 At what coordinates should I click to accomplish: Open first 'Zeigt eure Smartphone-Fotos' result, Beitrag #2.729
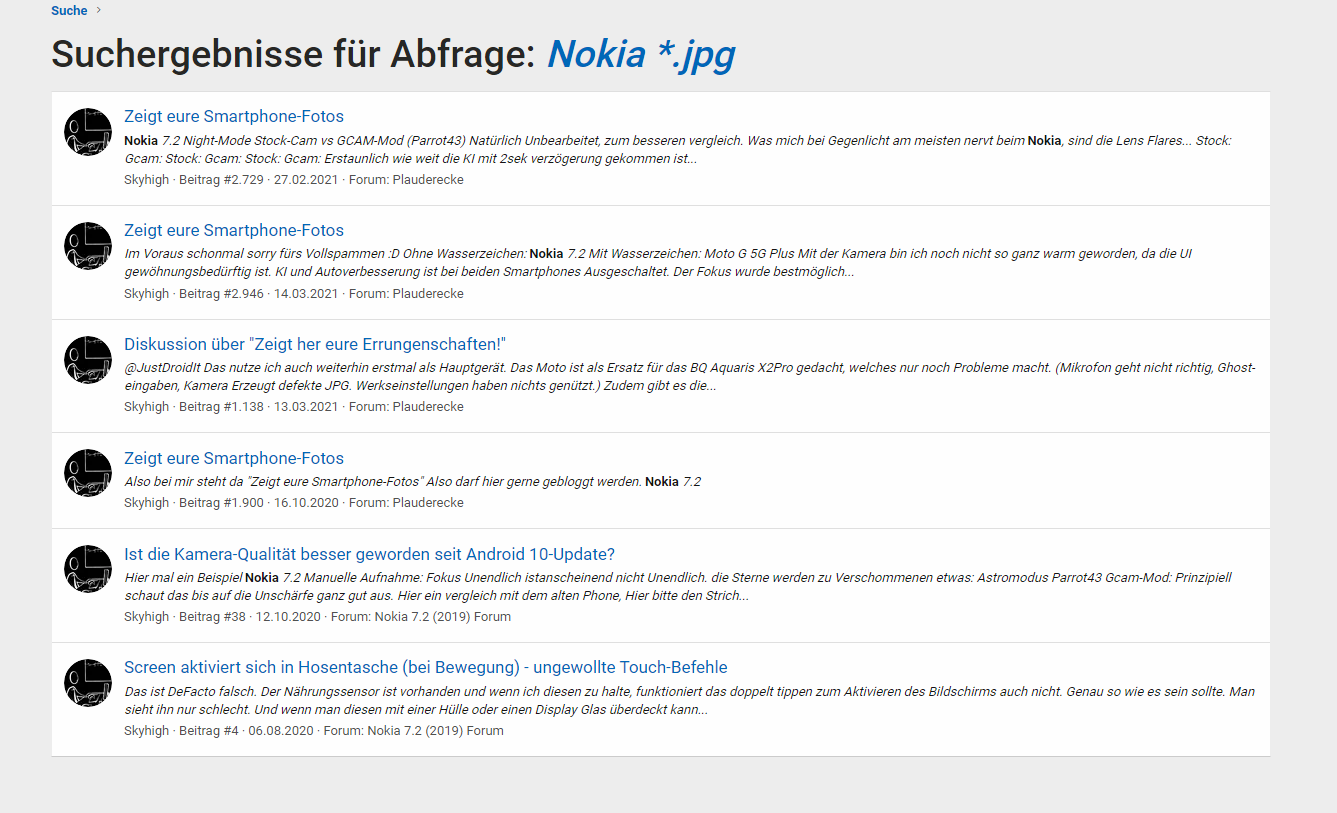tap(234, 116)
